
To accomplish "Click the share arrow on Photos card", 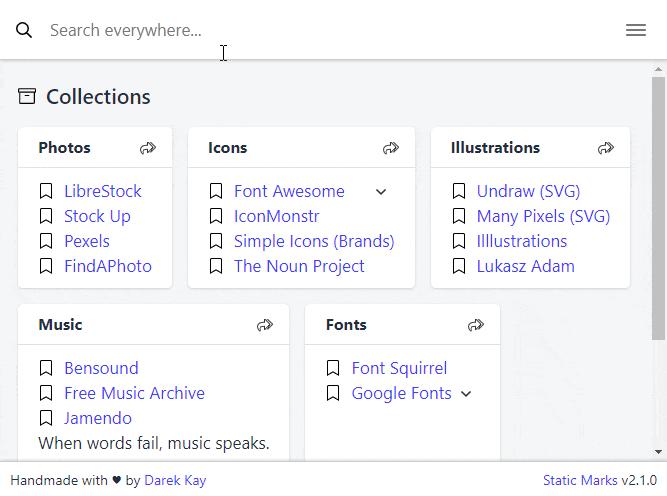I will point(148,148).
